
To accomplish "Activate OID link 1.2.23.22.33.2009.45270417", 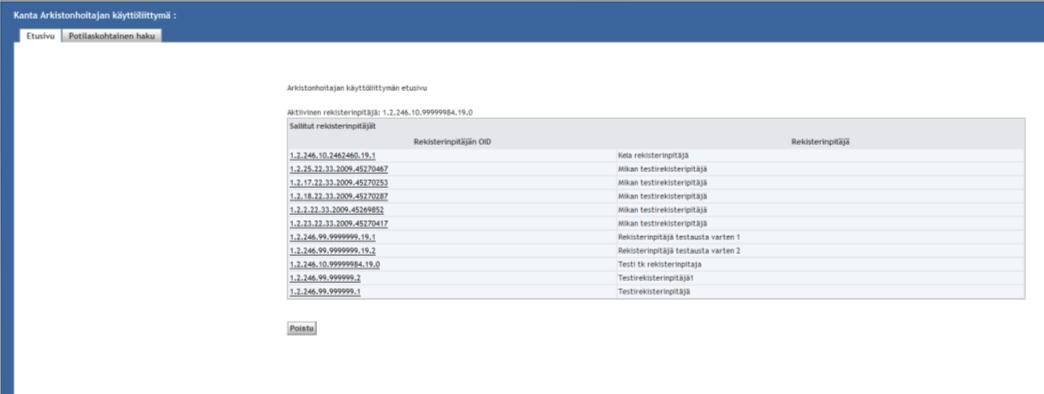I will tap(339, 224).
